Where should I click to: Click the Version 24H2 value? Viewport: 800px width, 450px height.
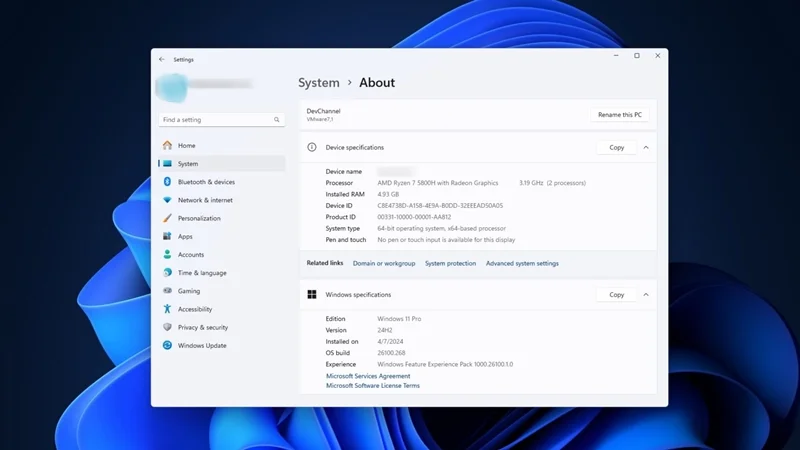[385, 330]
